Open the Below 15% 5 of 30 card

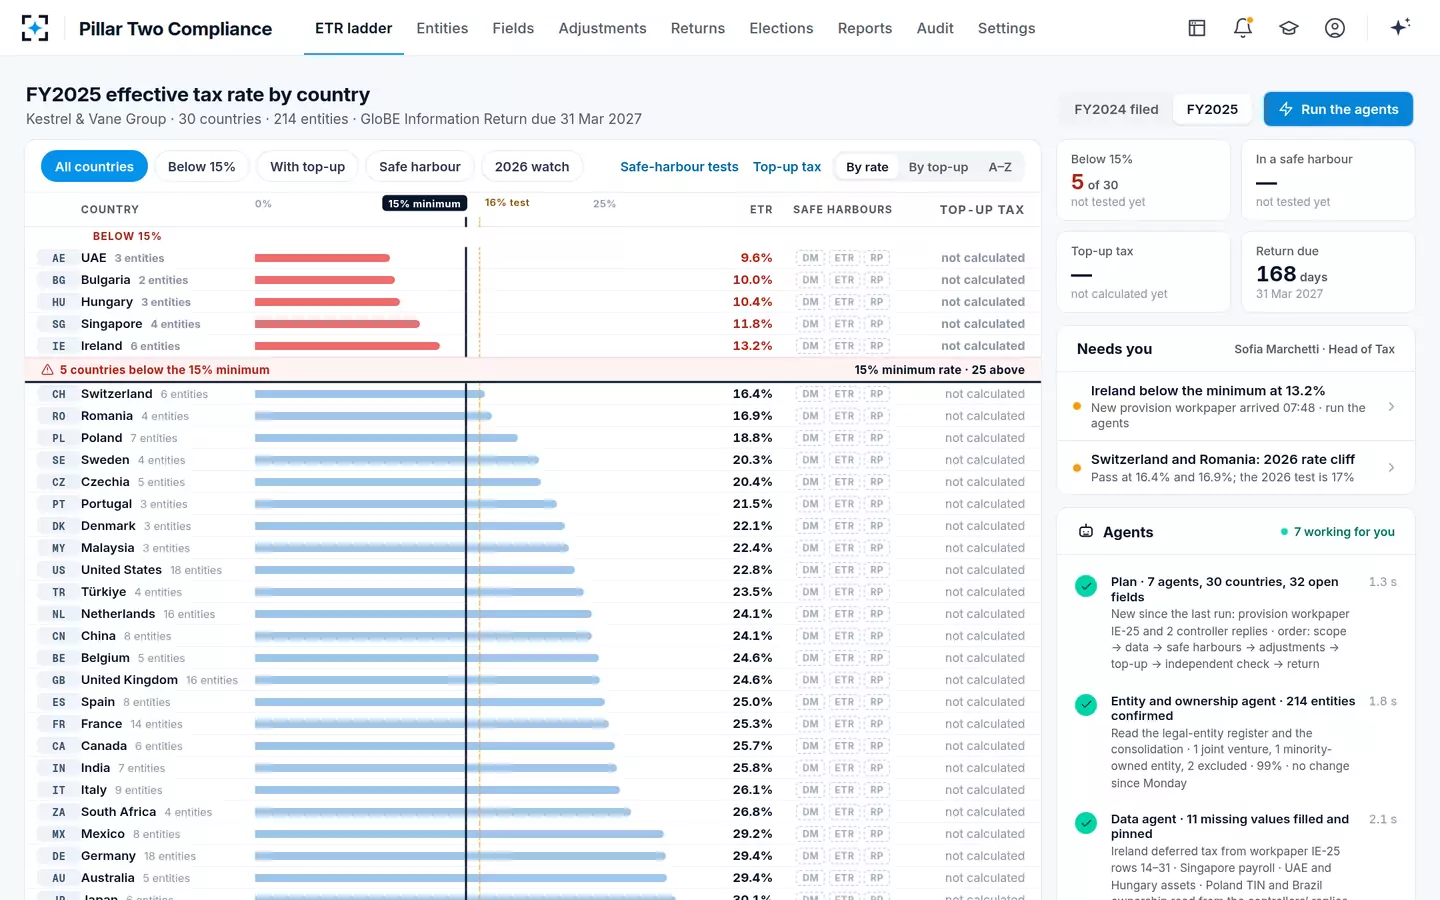point(1143,180)
